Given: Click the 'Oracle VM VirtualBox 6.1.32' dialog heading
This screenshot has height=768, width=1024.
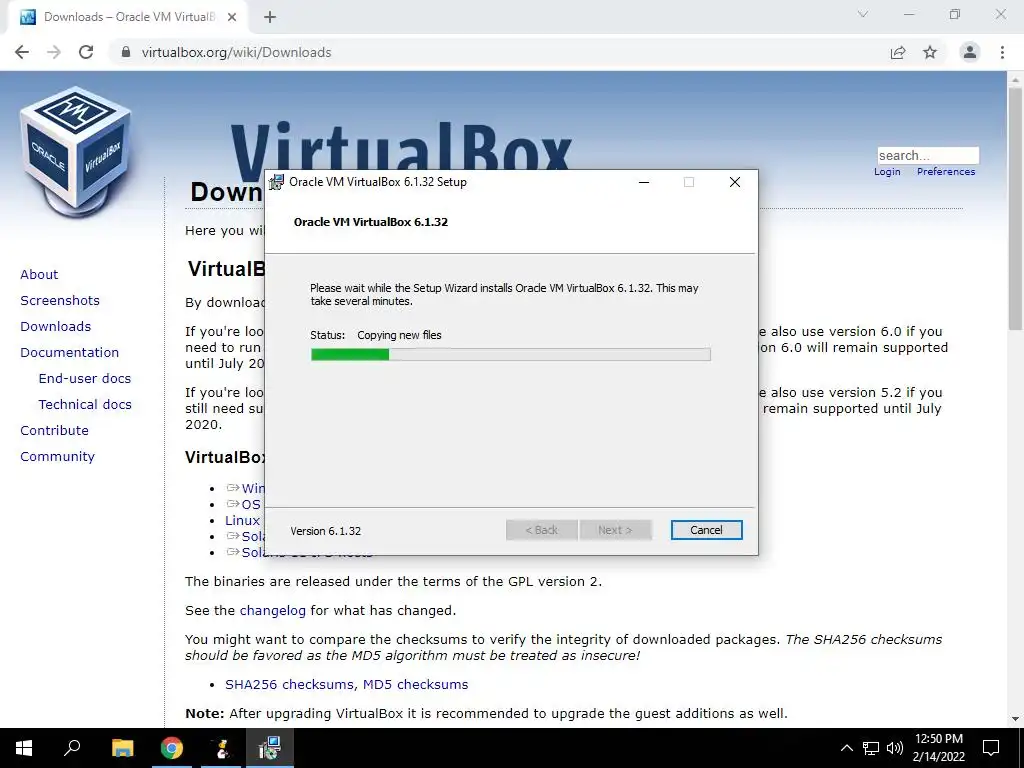Looking at the screenshot, I should pyautogui.click(x=371, y=222).
